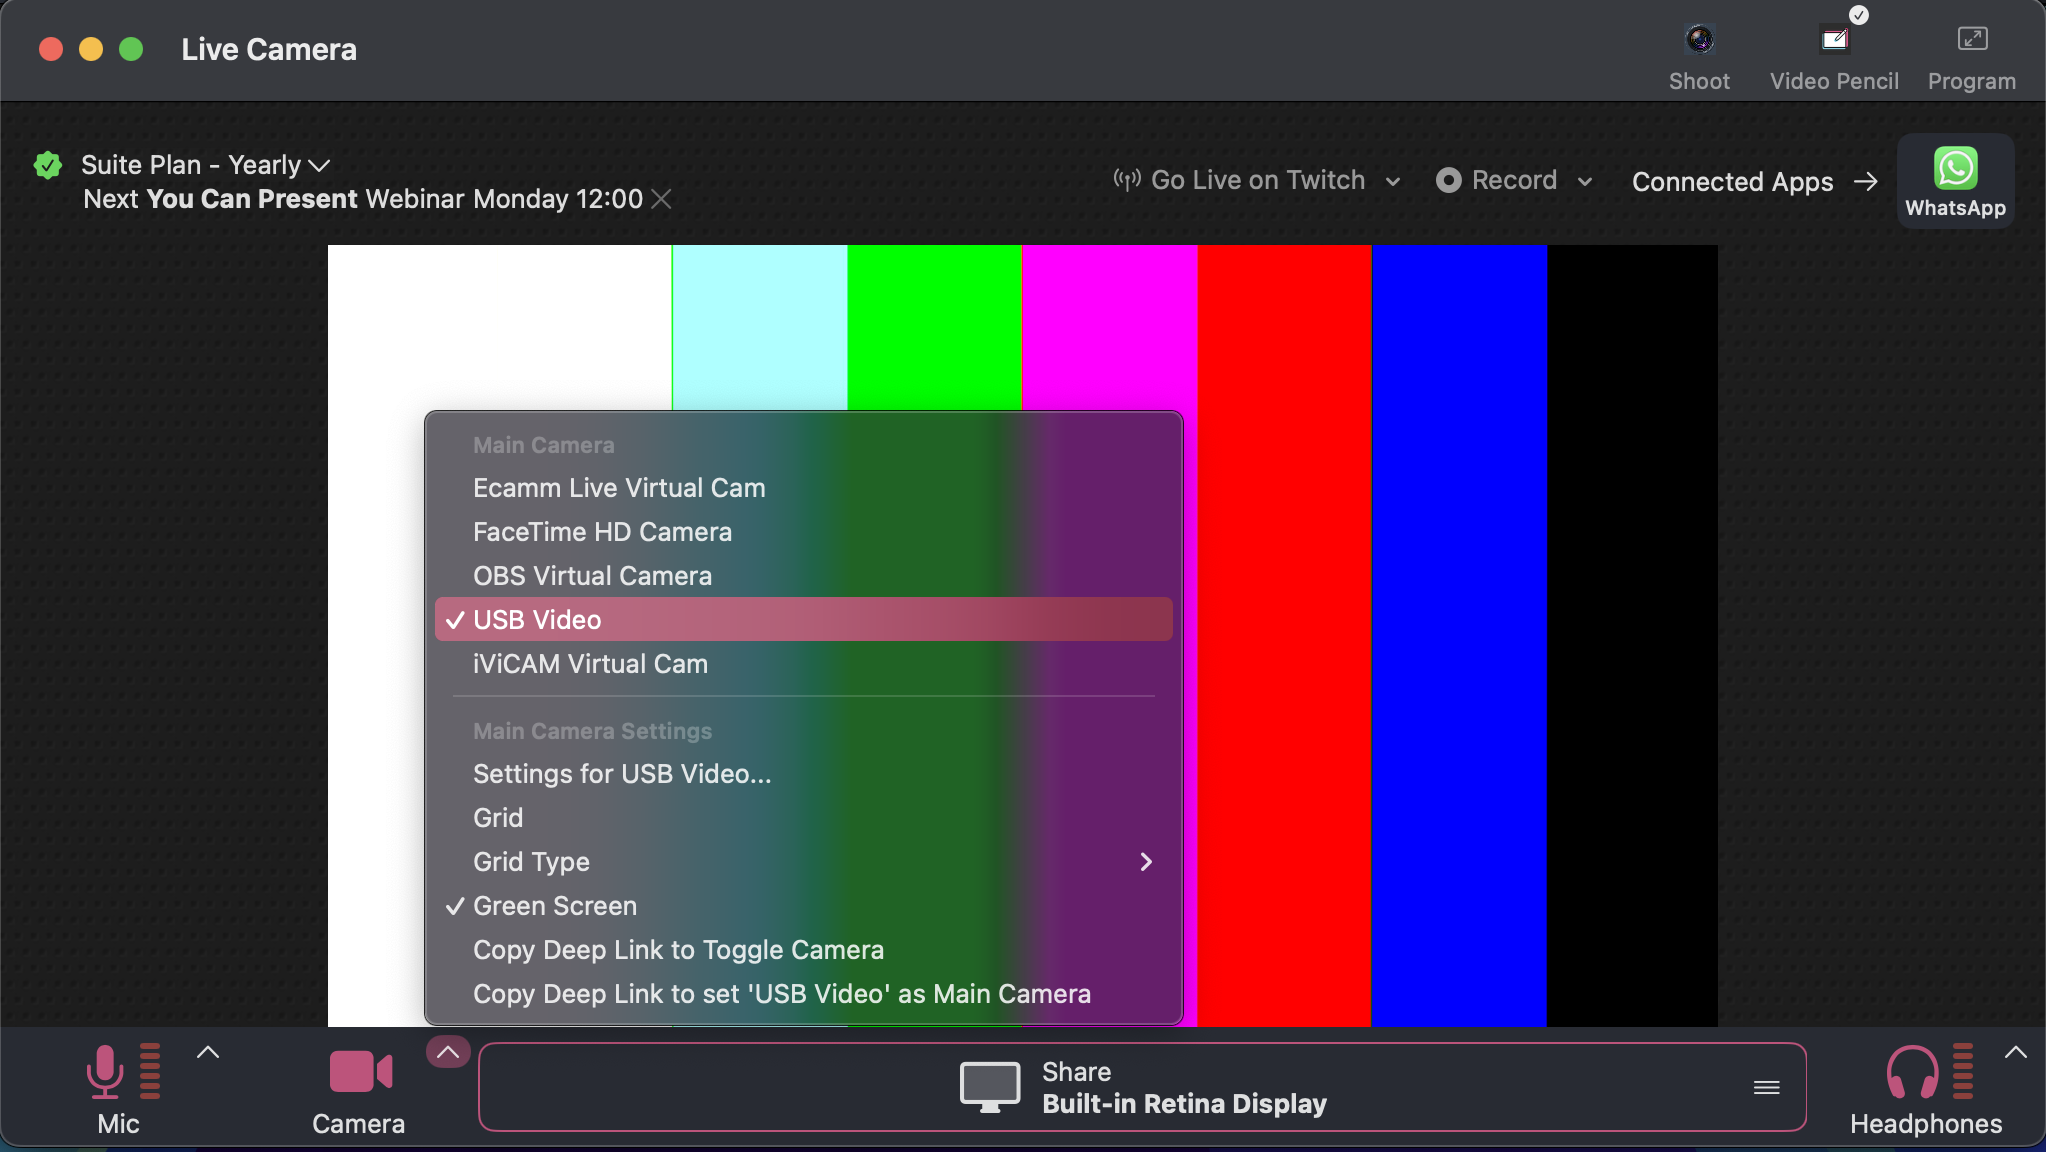Click the green verified plan badge
Image resolution: width=2046 pixels, height=1152 pixels.
48,165
